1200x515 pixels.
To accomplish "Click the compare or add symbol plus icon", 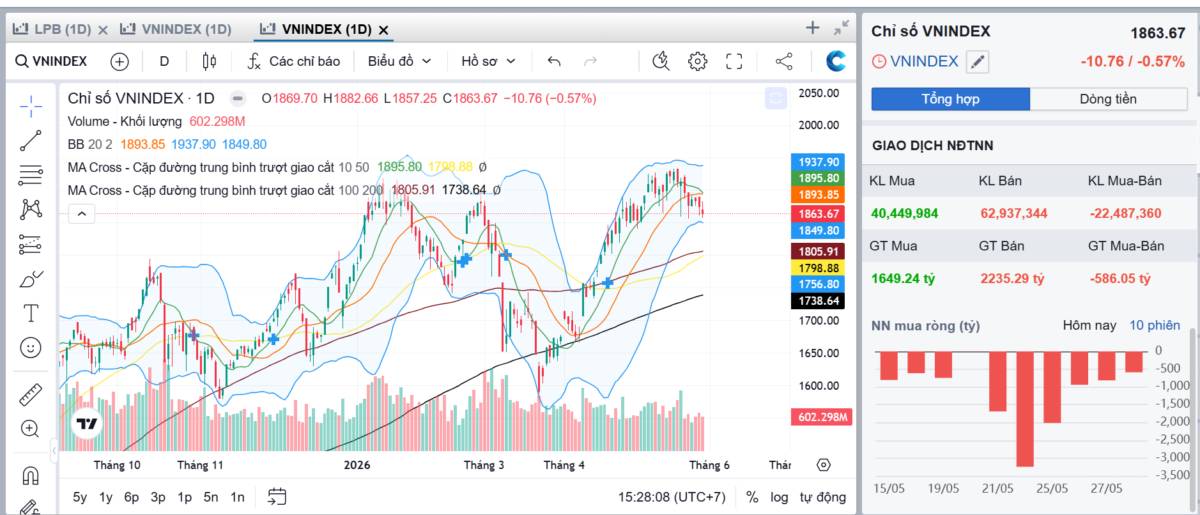I will (120, 61).
